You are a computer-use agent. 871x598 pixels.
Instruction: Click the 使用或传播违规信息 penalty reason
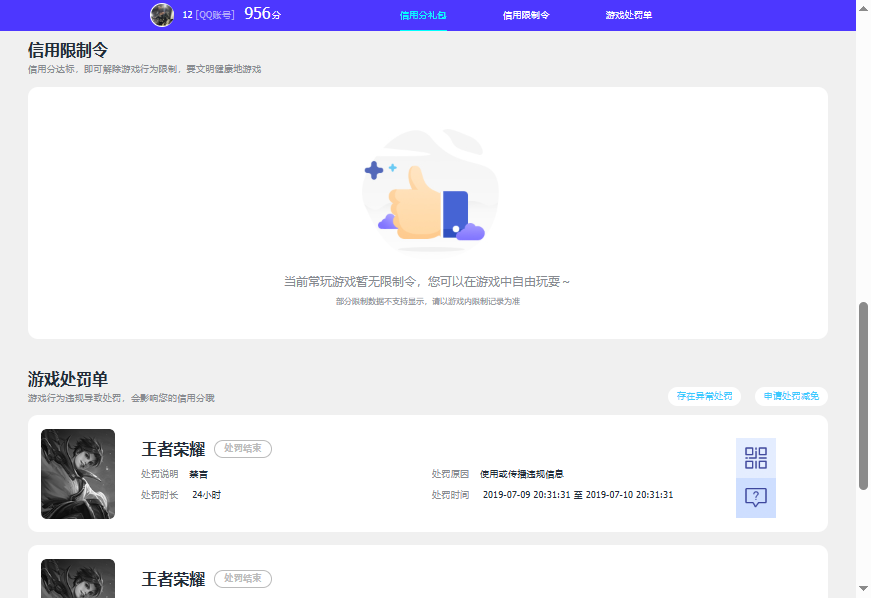pos(522,474)
